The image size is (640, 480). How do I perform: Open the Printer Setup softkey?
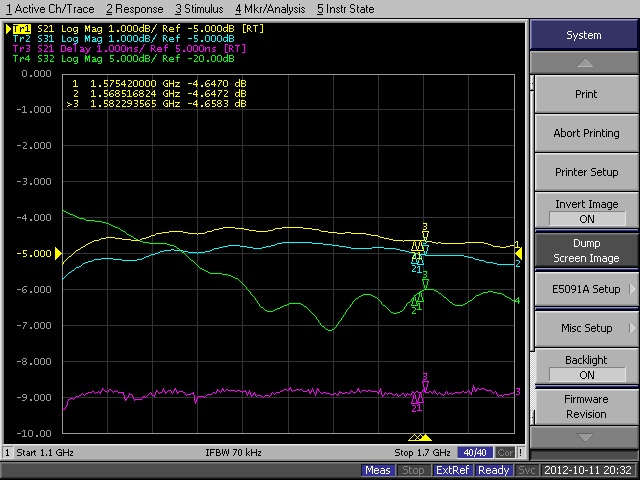tap(586, 172)
